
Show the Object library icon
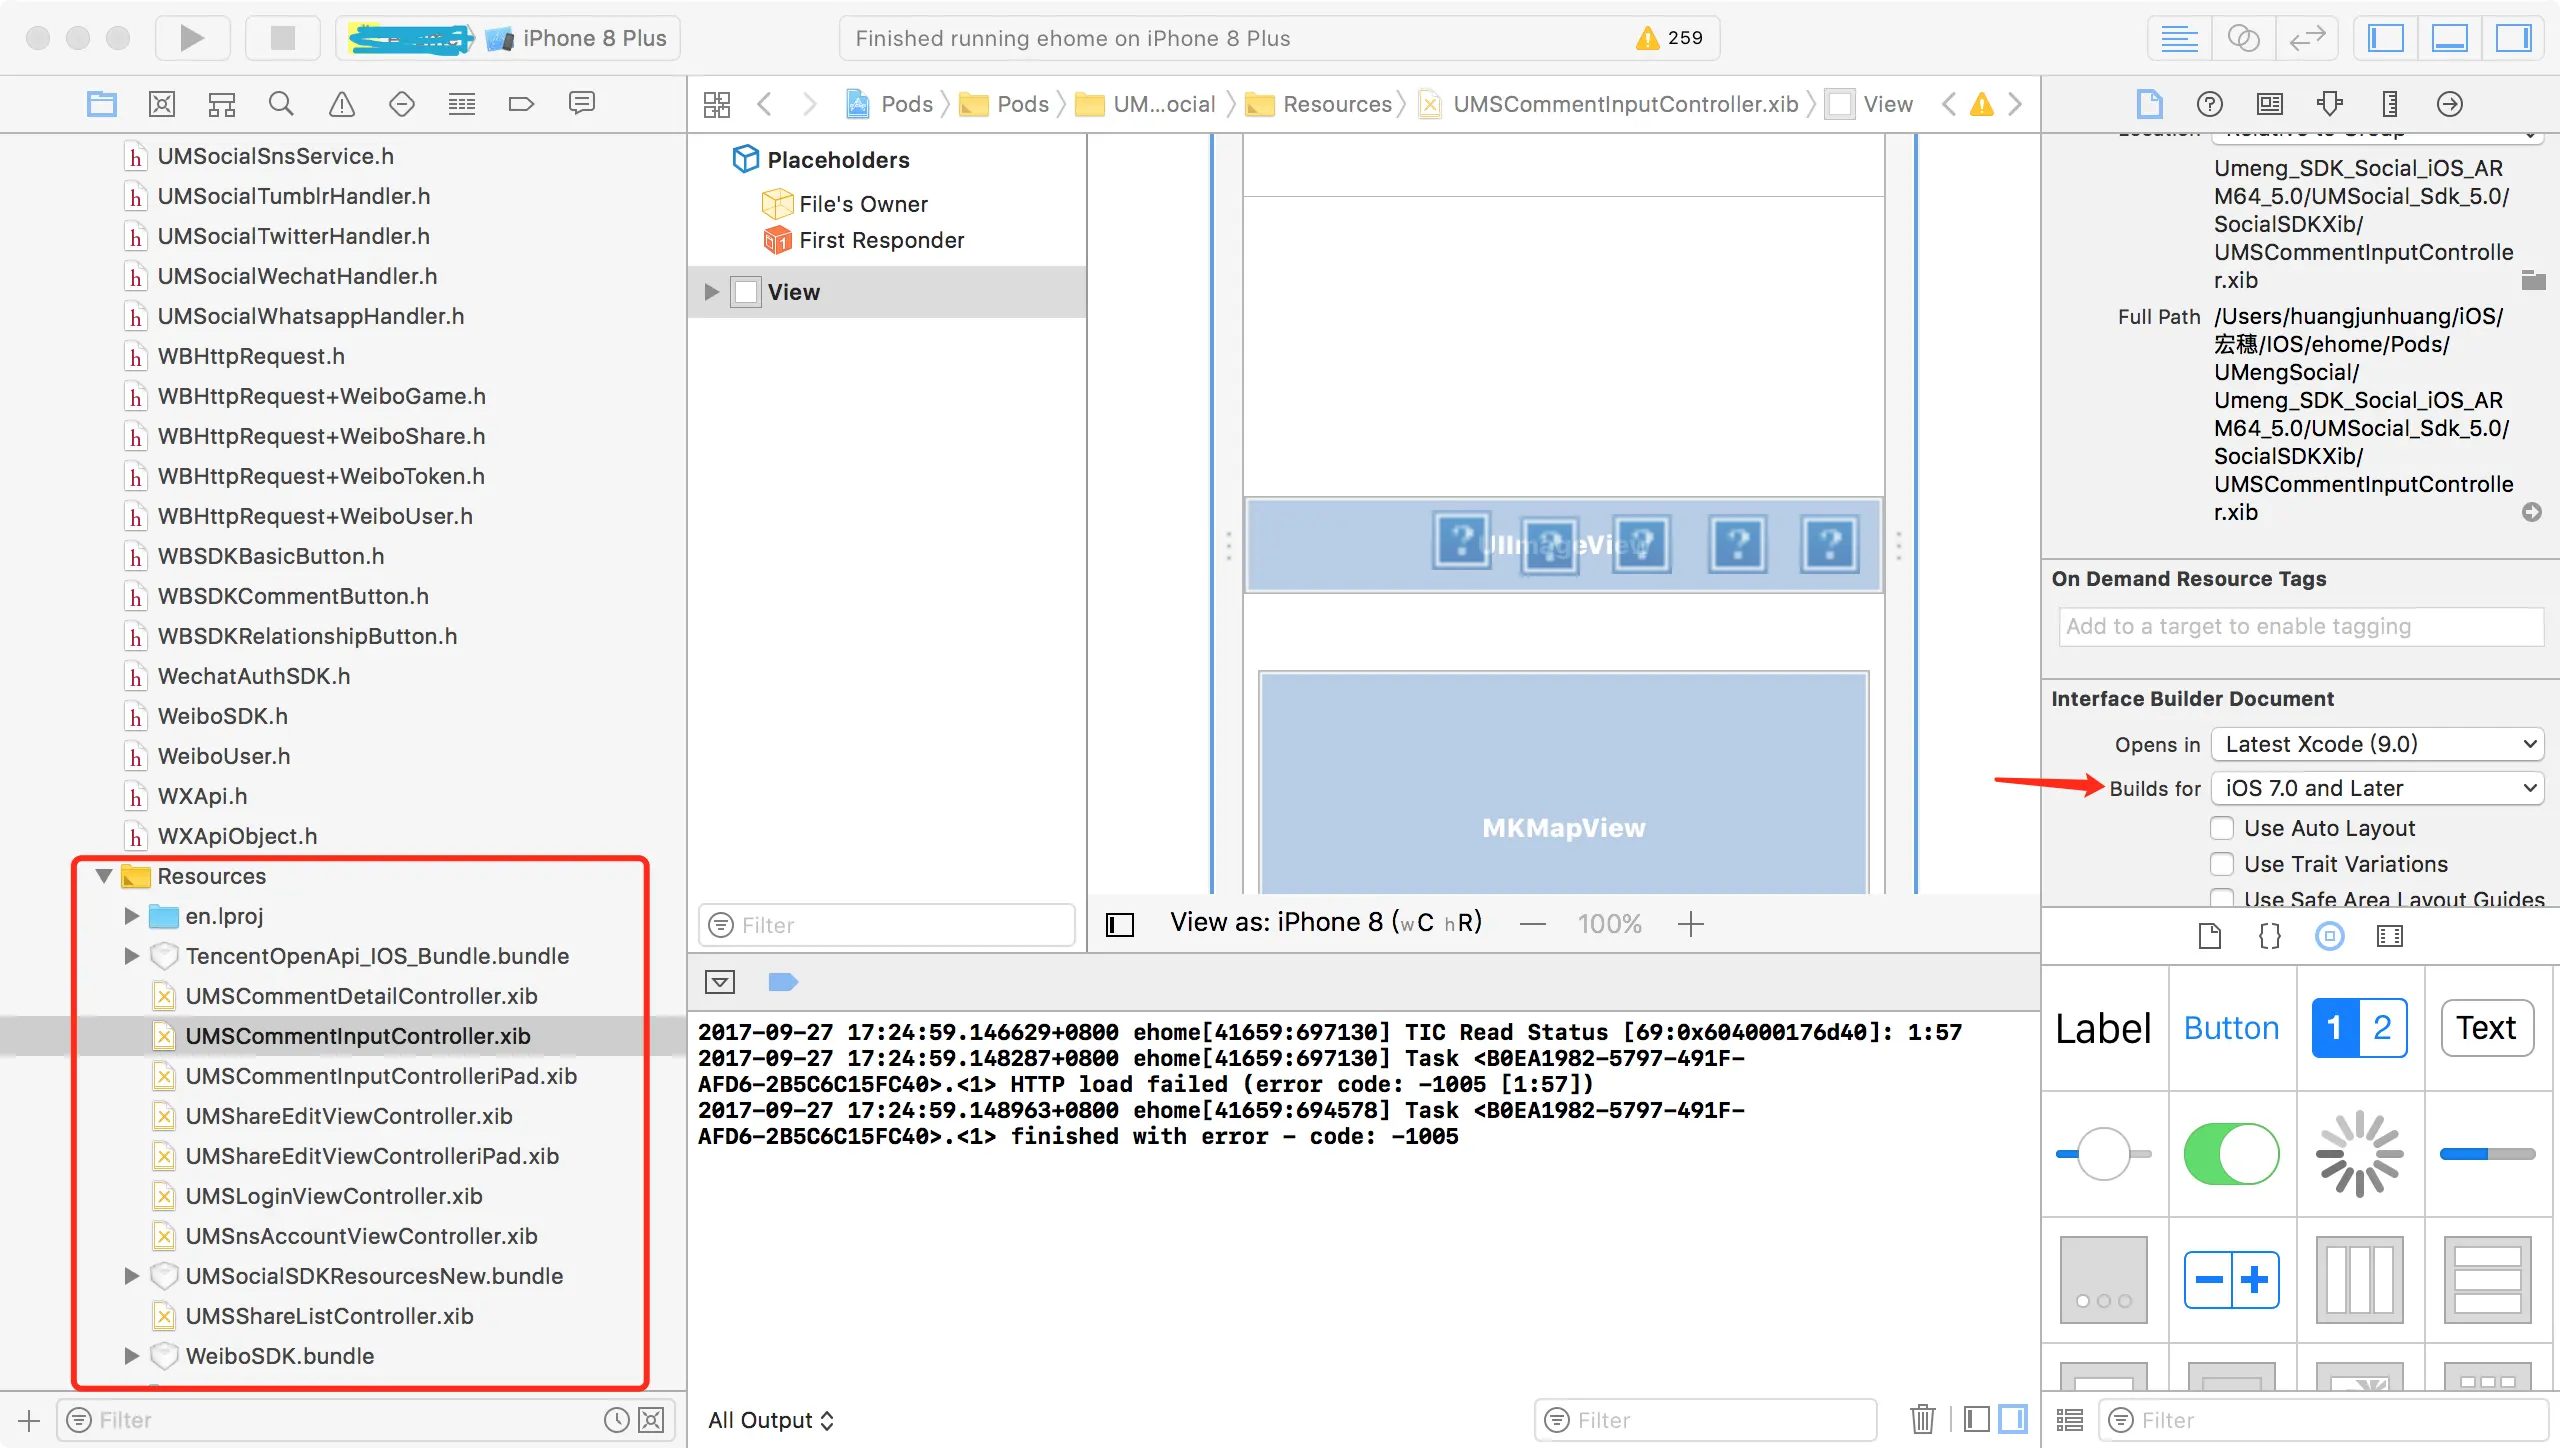pos(2329,936)
